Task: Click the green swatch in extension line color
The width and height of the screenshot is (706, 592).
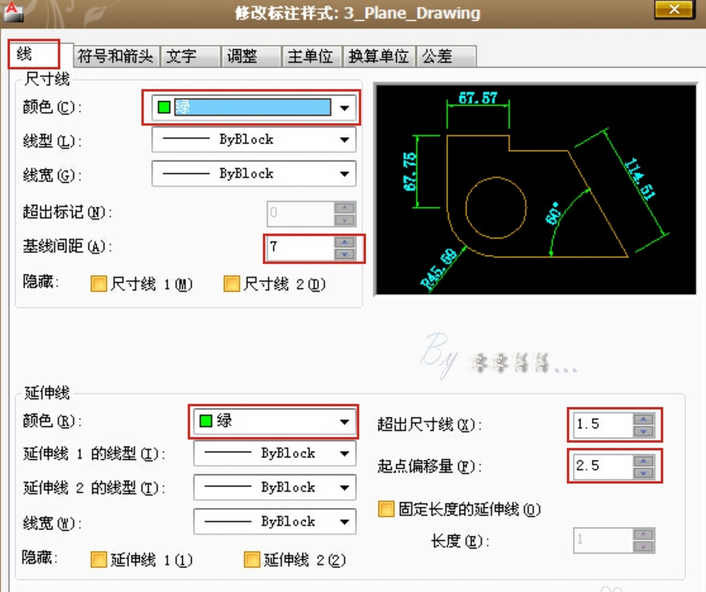Action: (204, 422)
